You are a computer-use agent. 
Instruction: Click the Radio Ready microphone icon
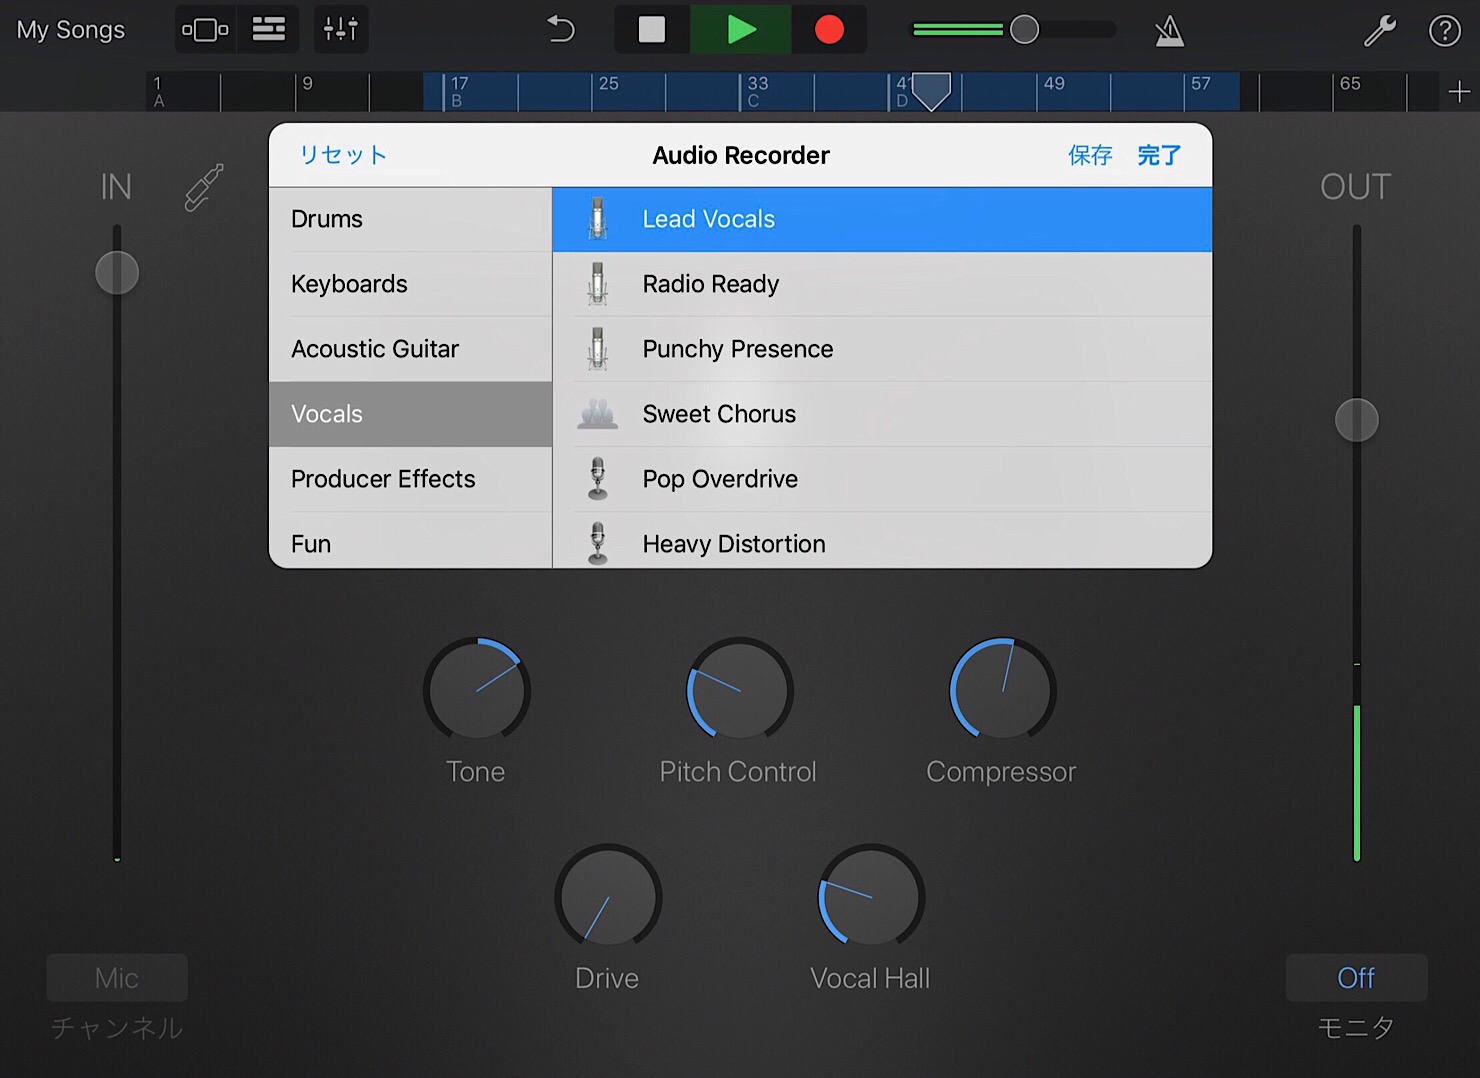click(598, 284)
